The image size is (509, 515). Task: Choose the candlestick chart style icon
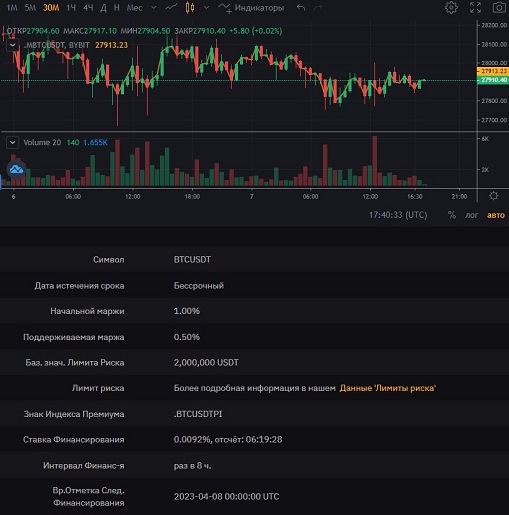190,7
